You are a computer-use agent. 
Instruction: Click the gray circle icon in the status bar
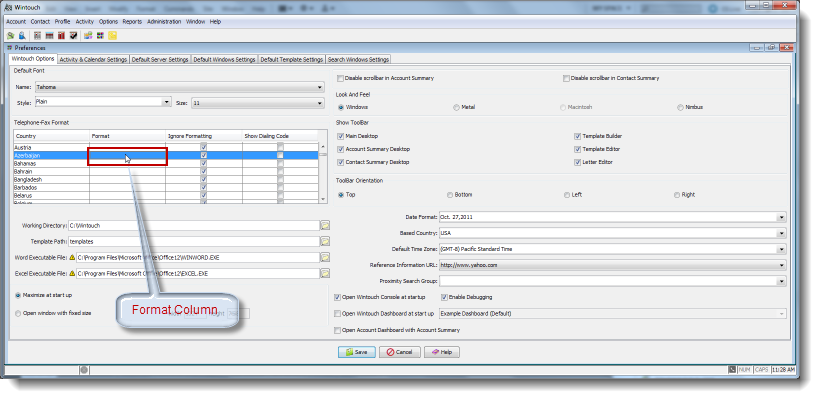(84, 370)
